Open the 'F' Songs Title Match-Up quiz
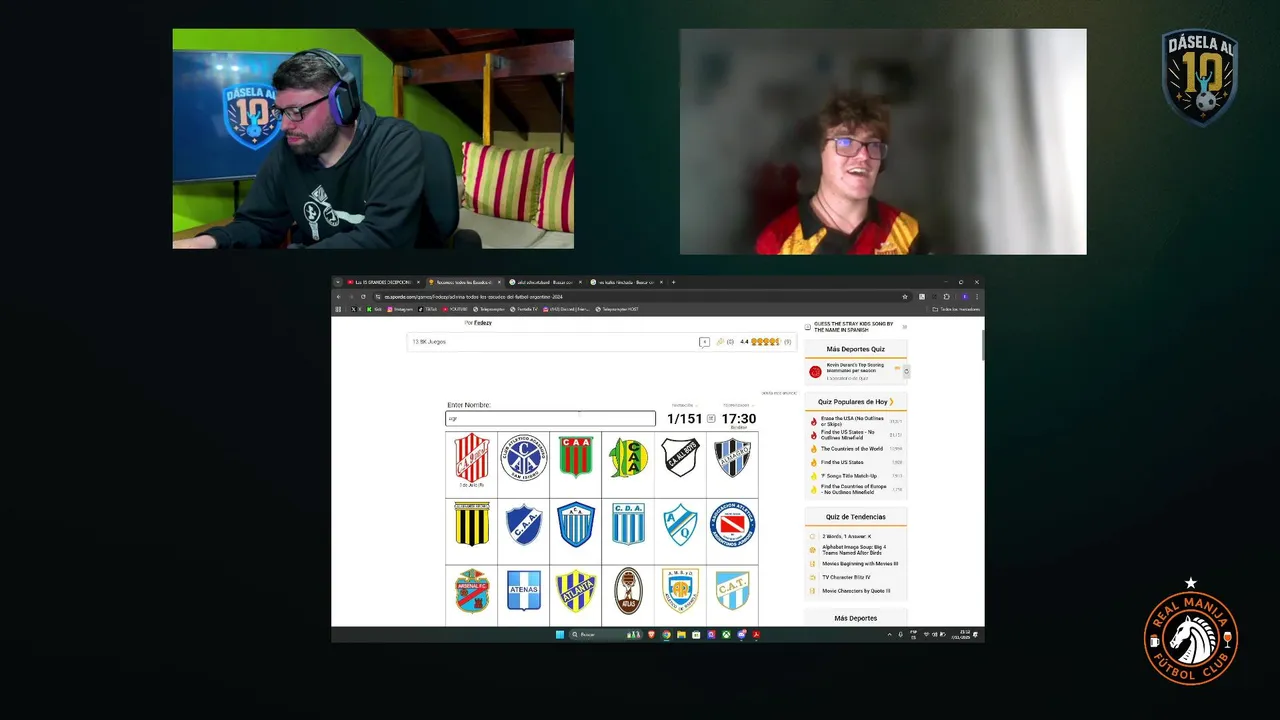Screen dimensions: 1280x720 [x=848, y=476]
